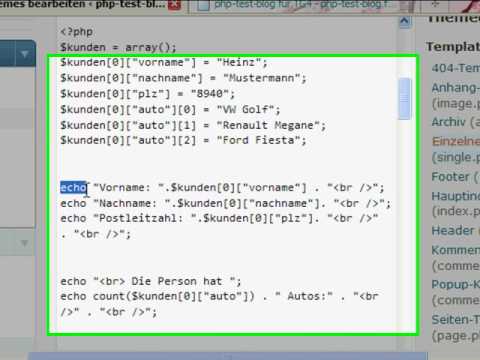Click the echo "Nachname: " code line
Image resolution: width=480 pixels, height=360 pixels.
[x=225, y=203]
